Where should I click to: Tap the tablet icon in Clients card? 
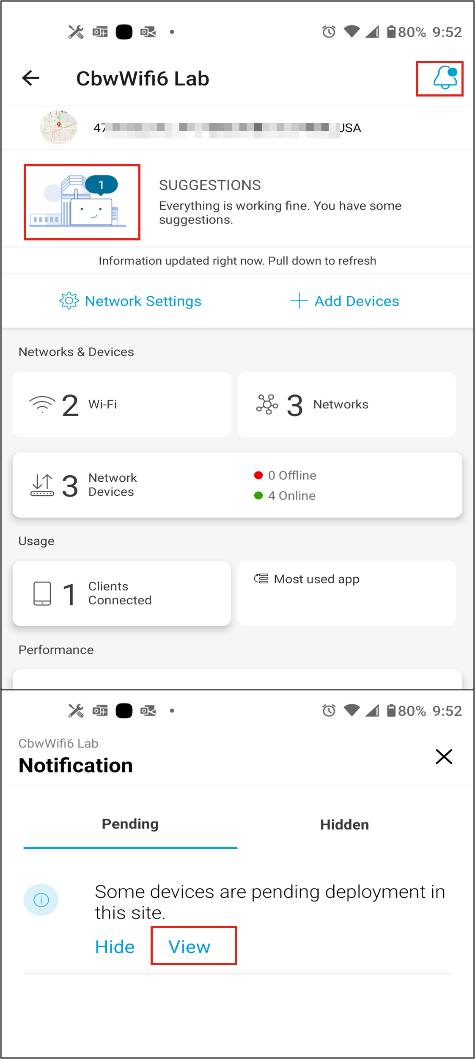[x=42, y=594]
